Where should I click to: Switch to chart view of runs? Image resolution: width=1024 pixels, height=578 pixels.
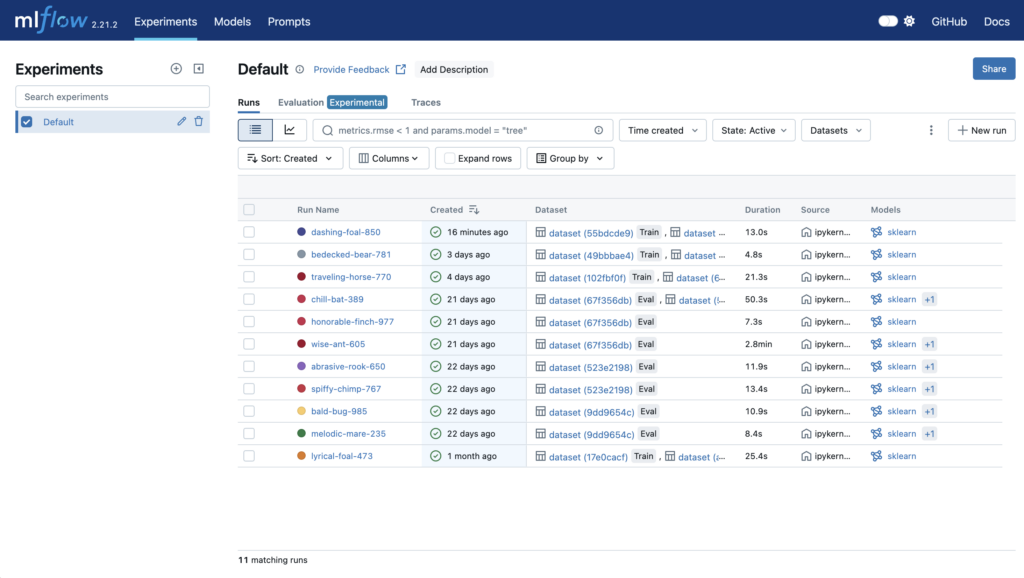(x=289, y=130)
